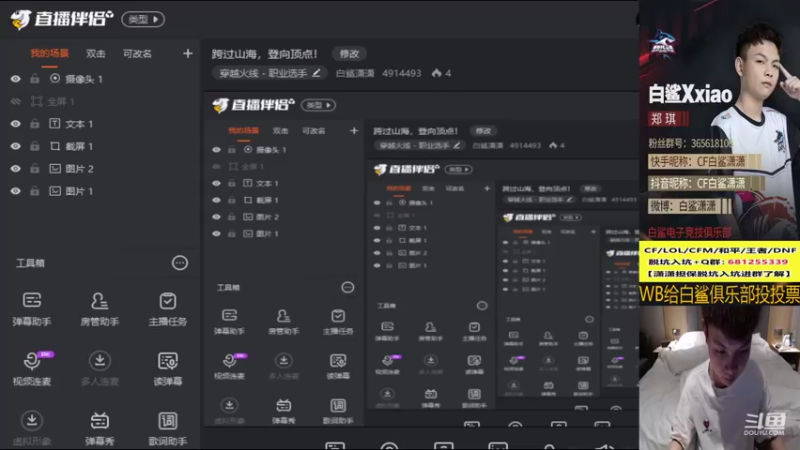
Task: Hide the 截屏 1 source in main list
Action: [x=16, y=146]
